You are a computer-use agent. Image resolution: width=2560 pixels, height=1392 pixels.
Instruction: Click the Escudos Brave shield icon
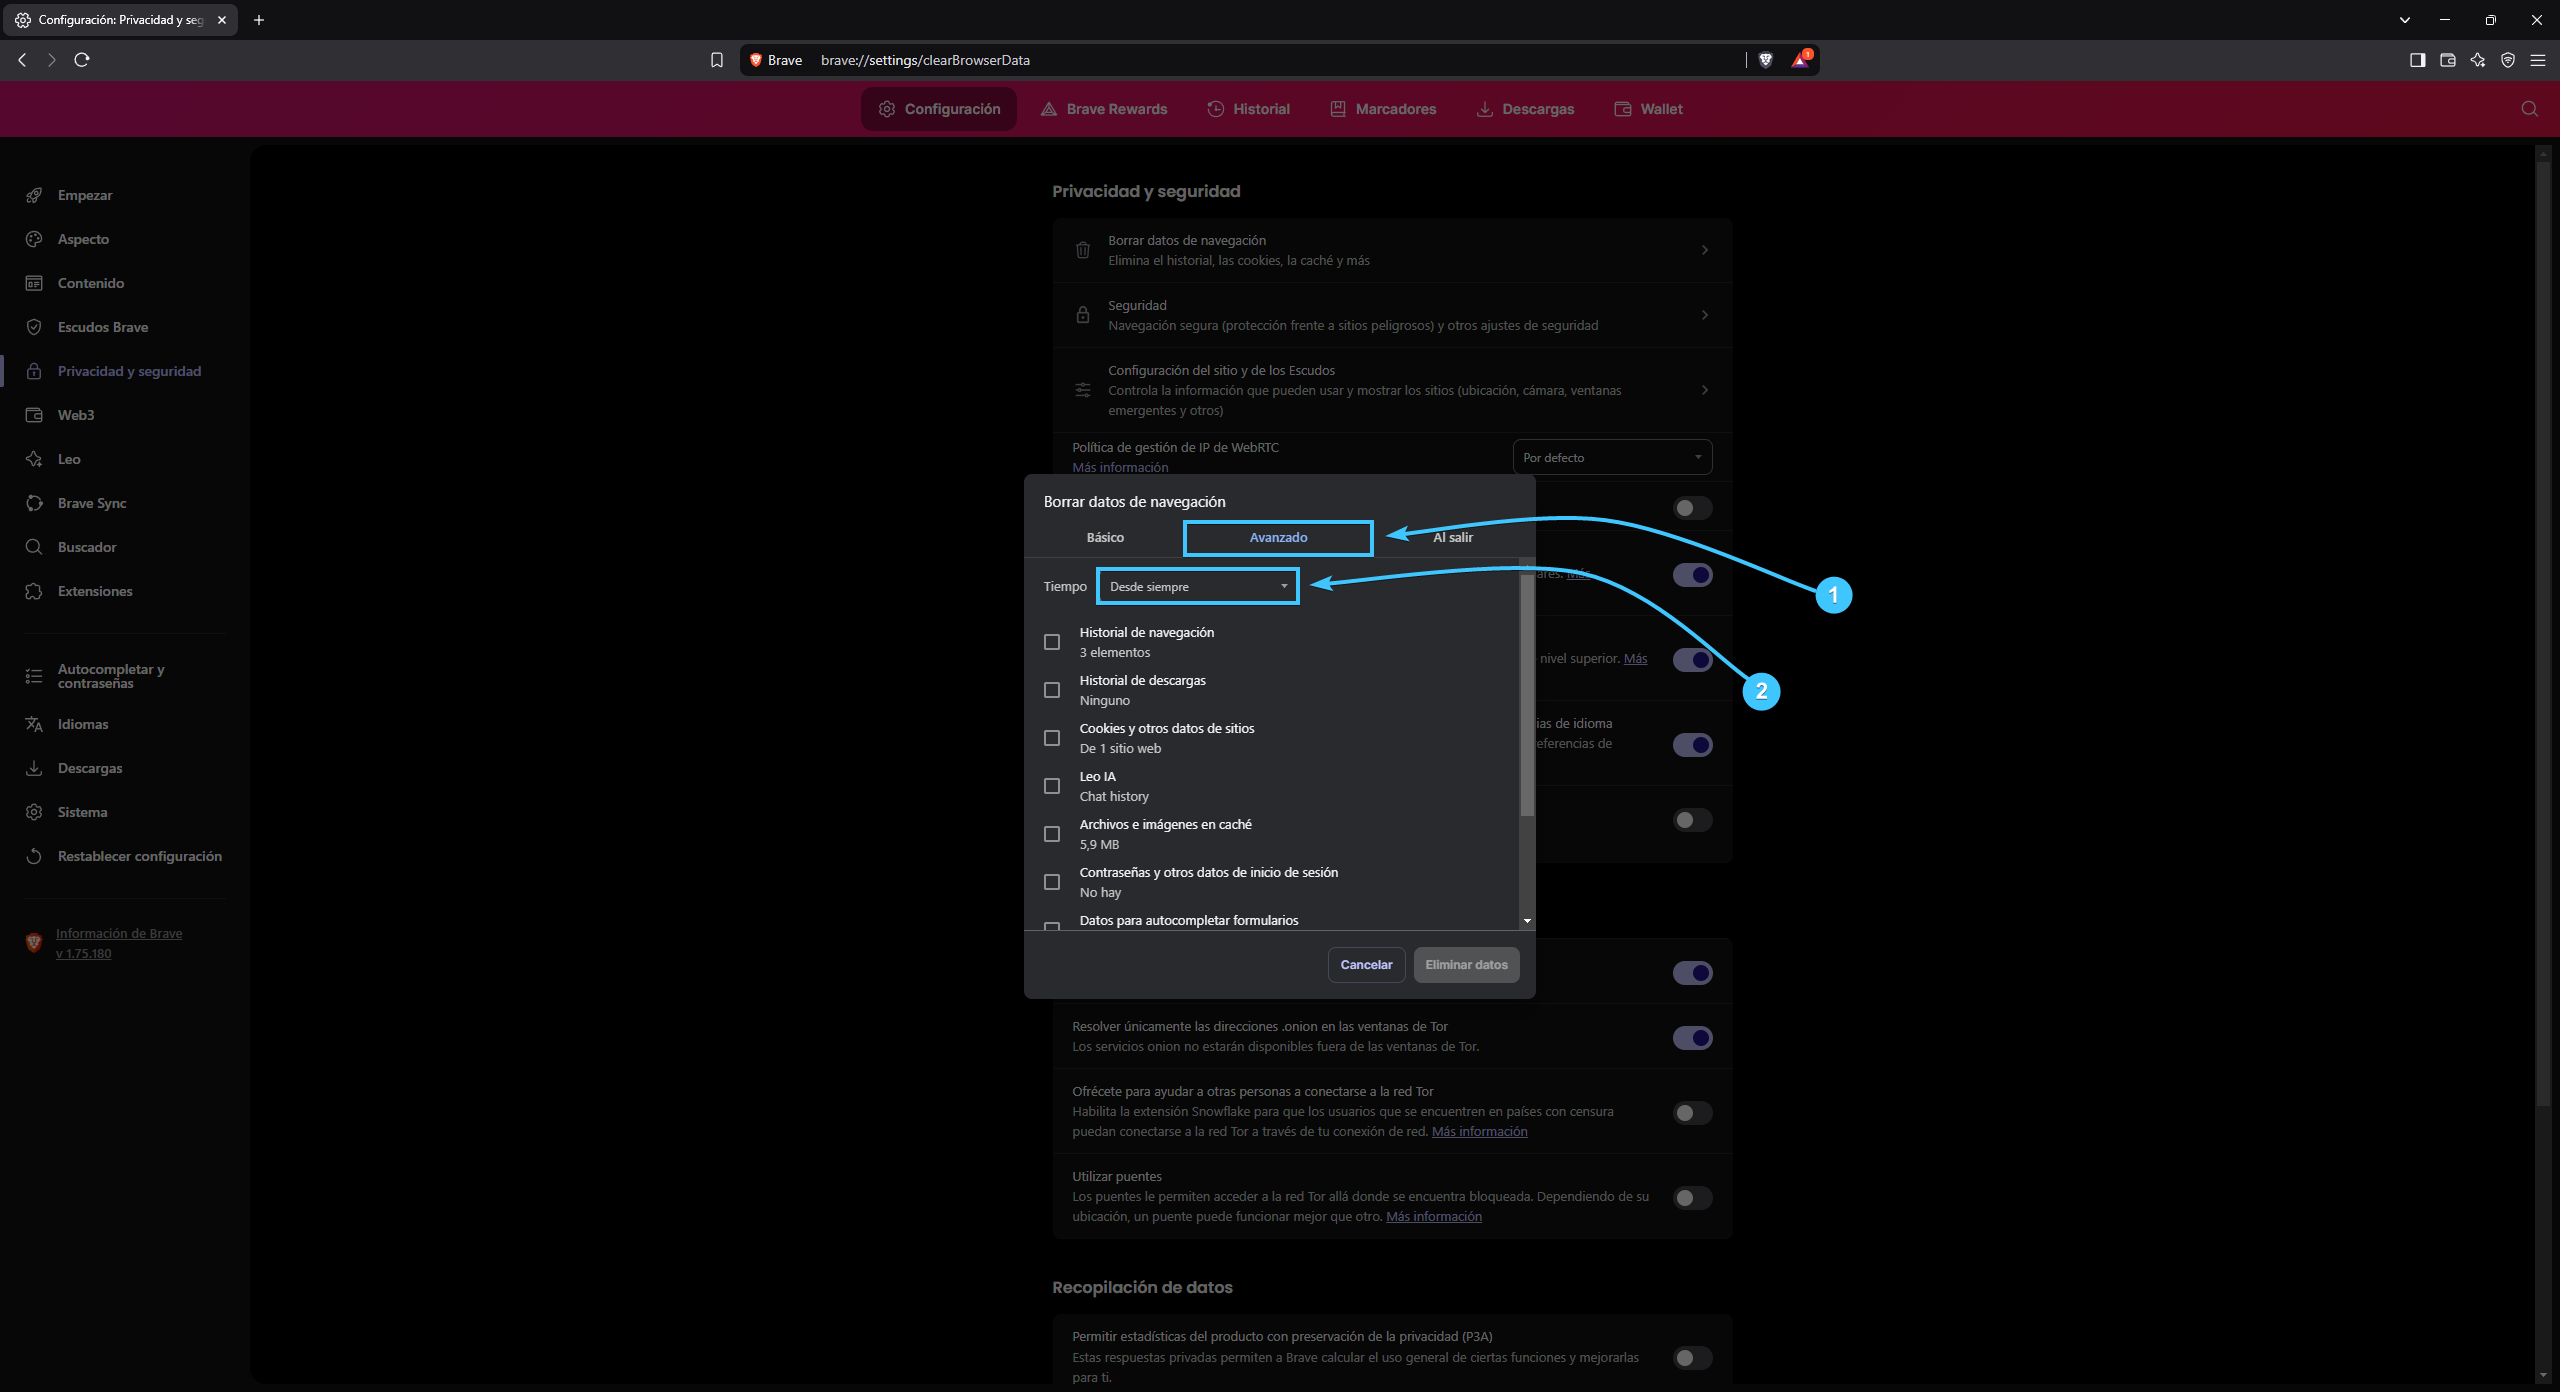pos(34,327)
